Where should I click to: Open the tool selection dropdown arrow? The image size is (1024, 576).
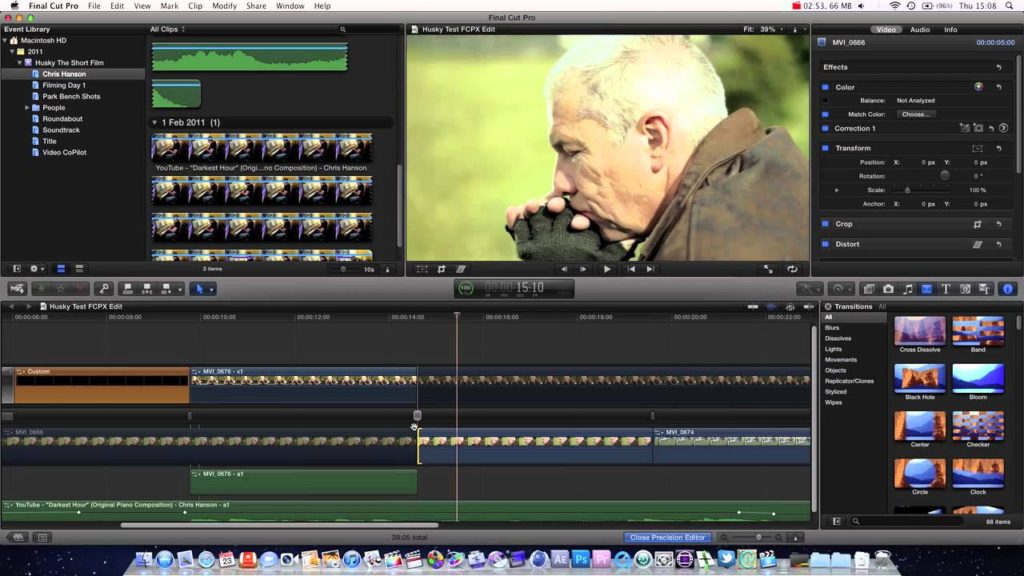[212, 289]
